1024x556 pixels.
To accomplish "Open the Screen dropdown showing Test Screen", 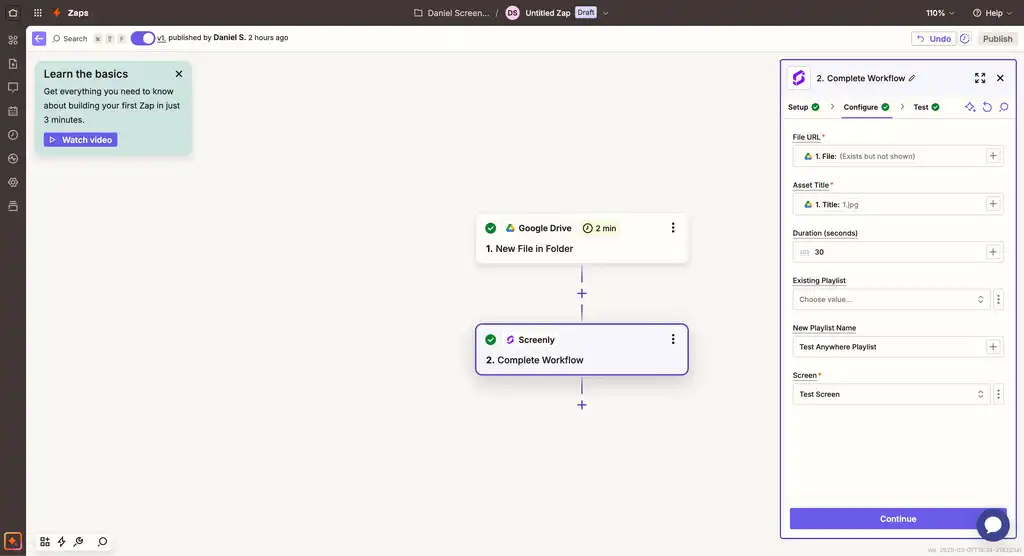I will click(891, 394).
